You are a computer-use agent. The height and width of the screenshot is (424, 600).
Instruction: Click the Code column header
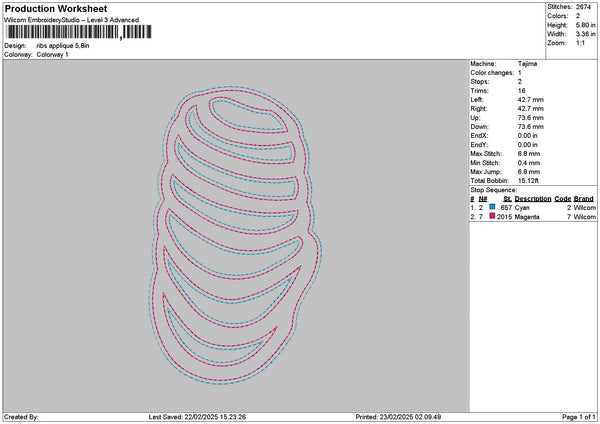pyautogui.click(x=562, y=198)
